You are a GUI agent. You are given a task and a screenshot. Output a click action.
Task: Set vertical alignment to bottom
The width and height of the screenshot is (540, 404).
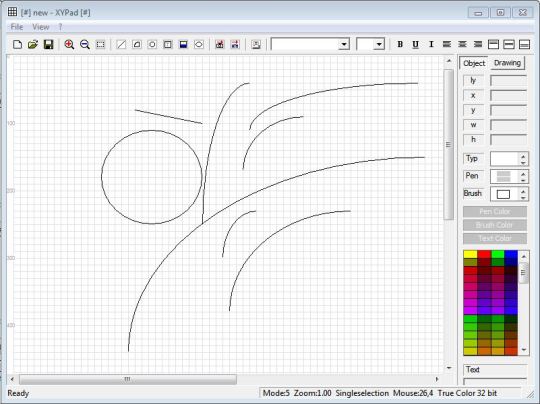click(x=525, y=44)
